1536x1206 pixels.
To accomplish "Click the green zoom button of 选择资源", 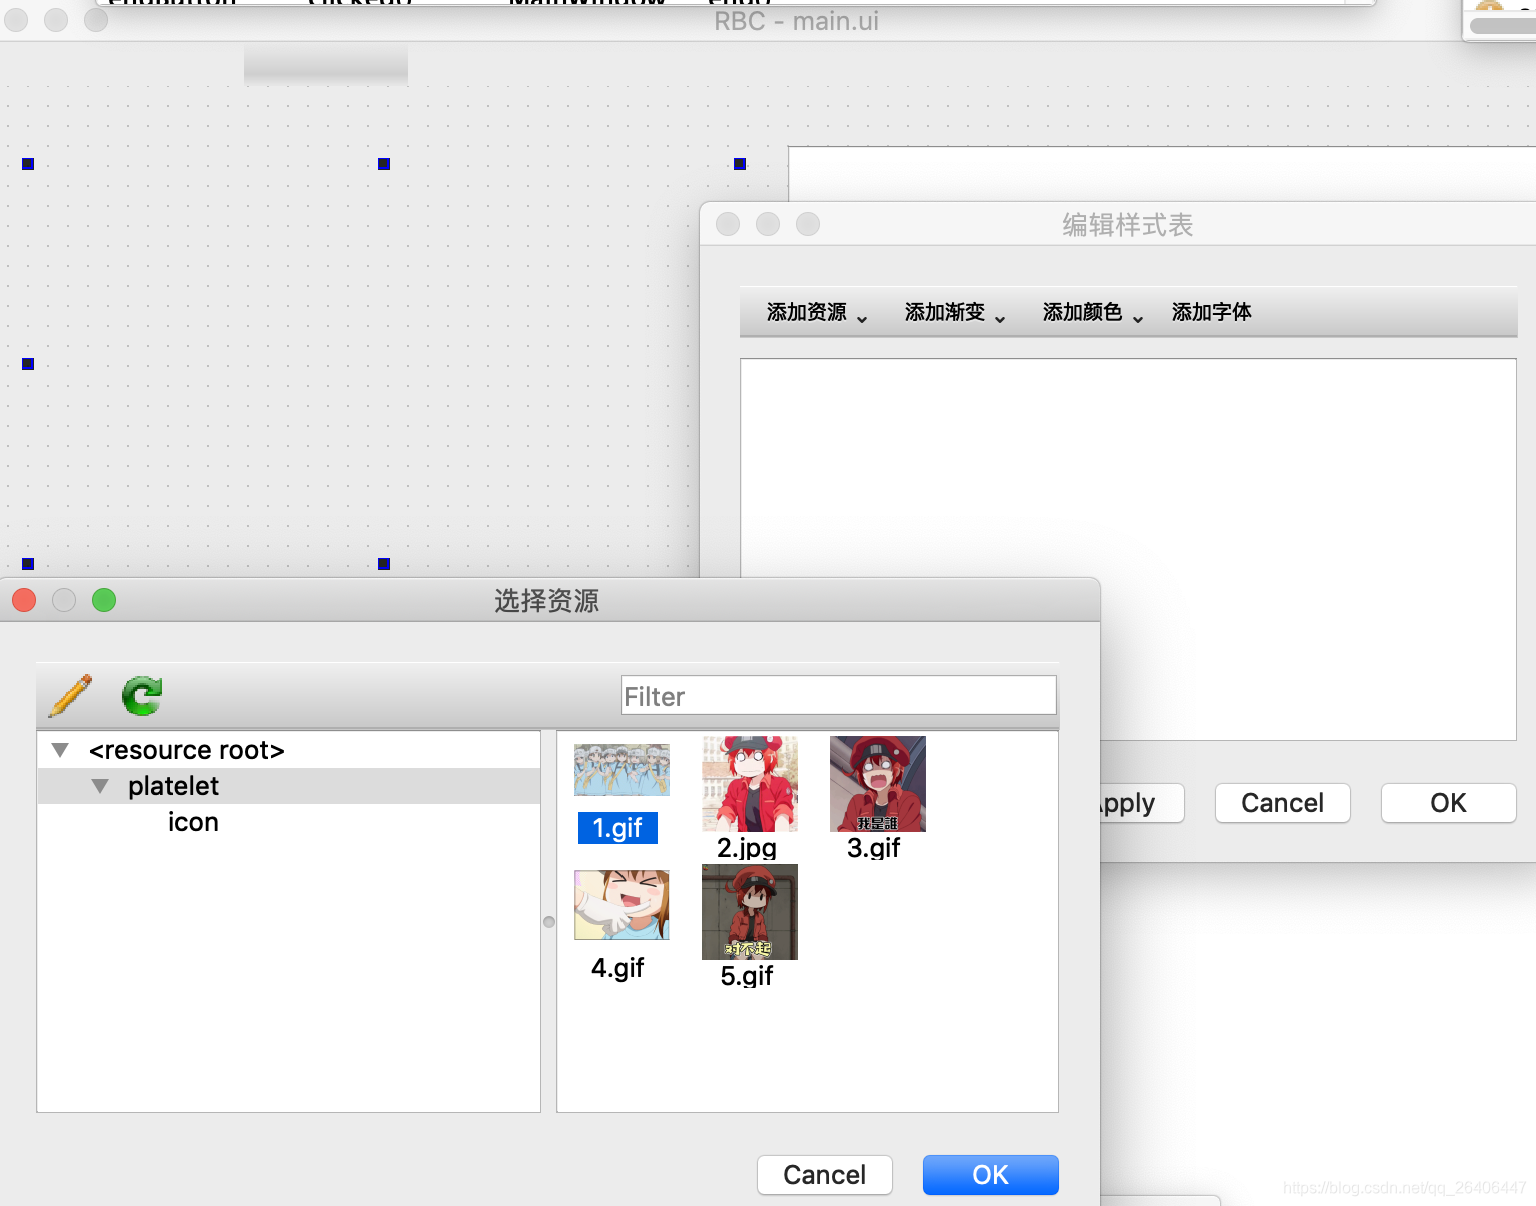I will point(104,600).
